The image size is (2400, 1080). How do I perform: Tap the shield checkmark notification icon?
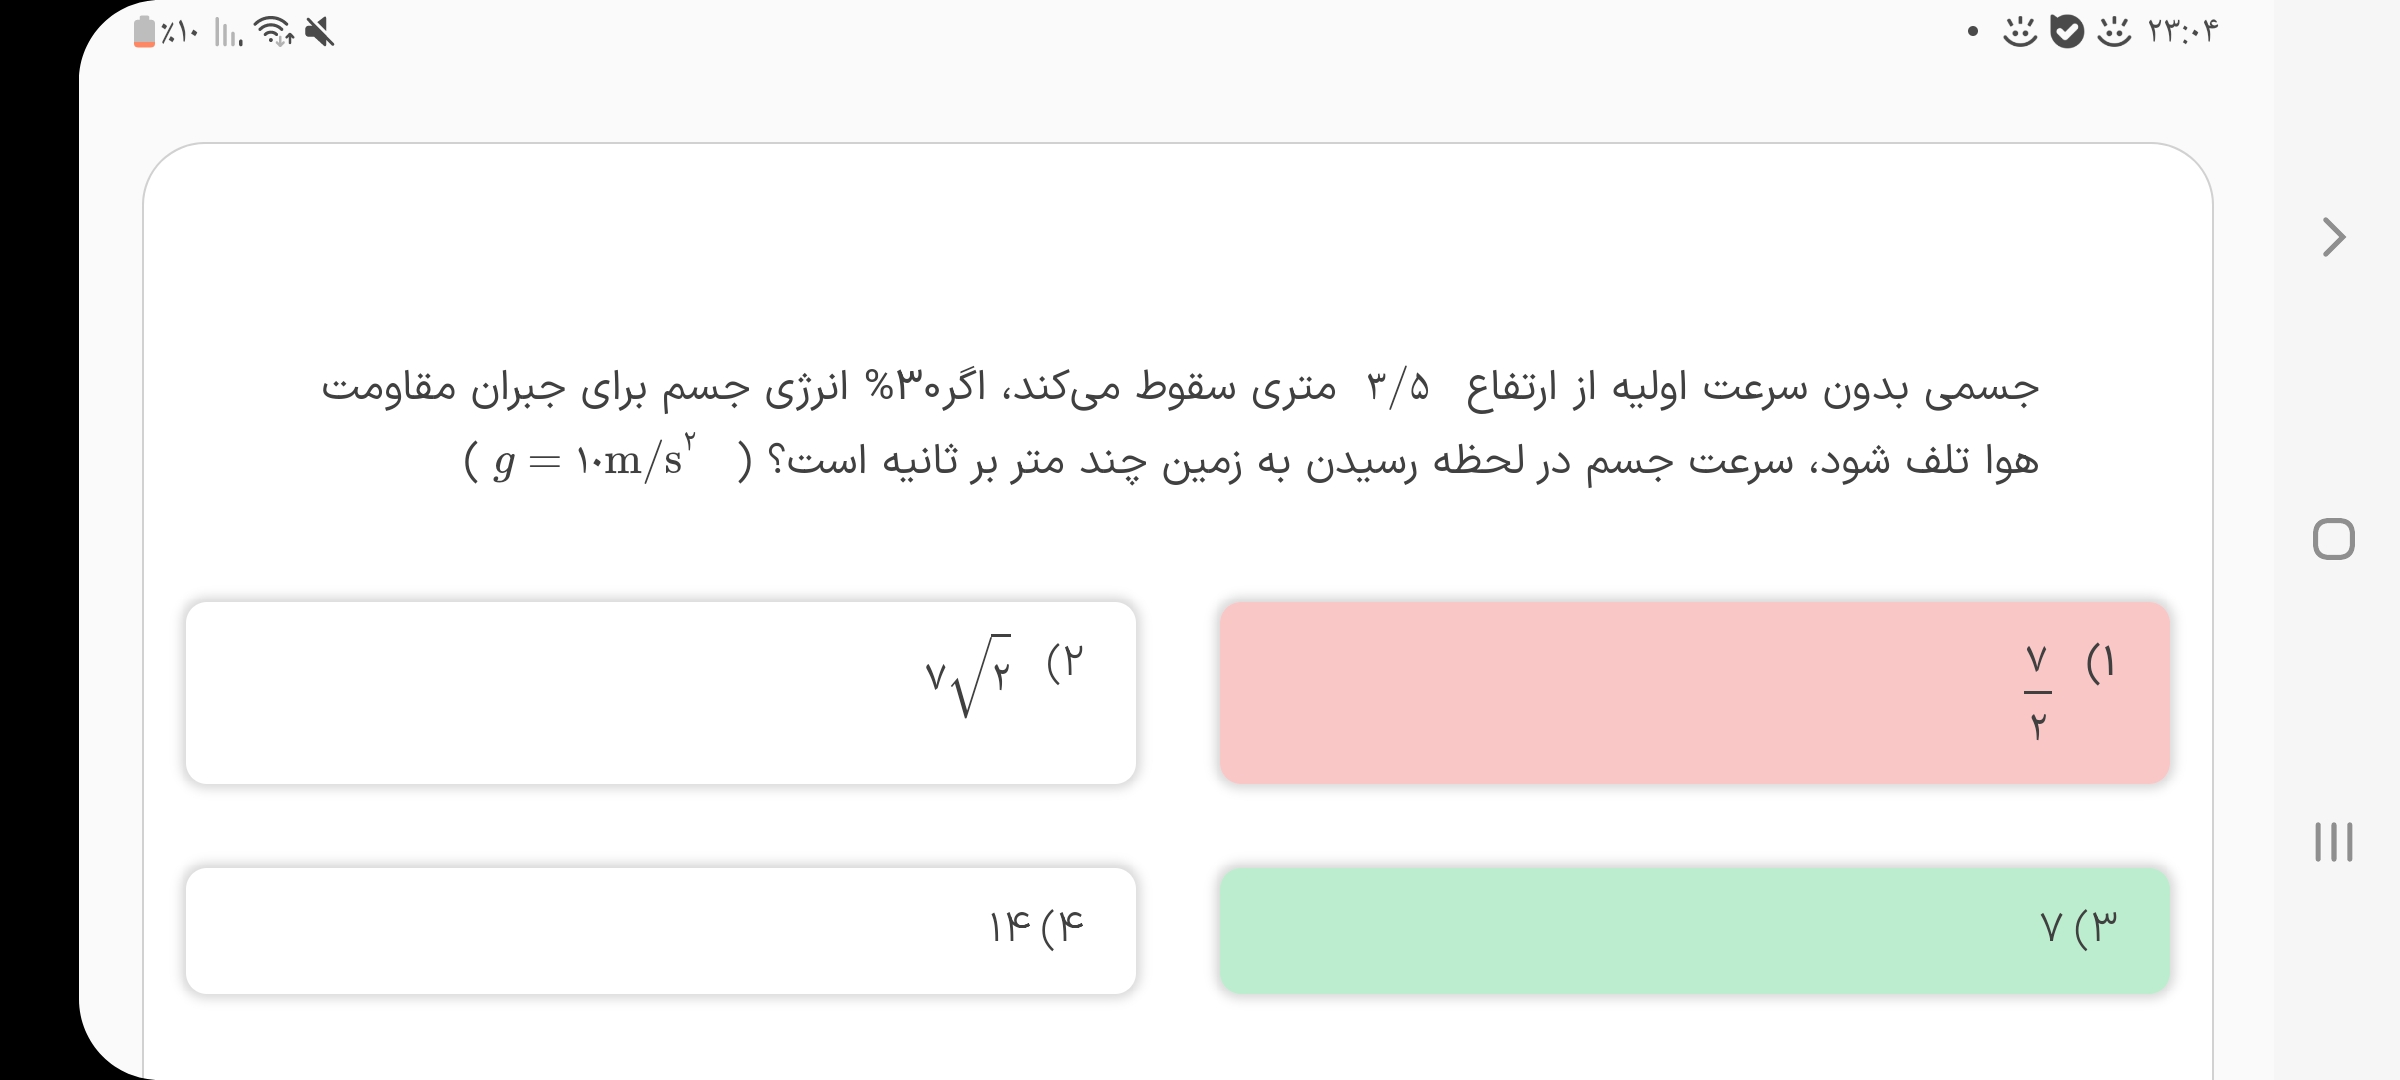pos(2066,32)
